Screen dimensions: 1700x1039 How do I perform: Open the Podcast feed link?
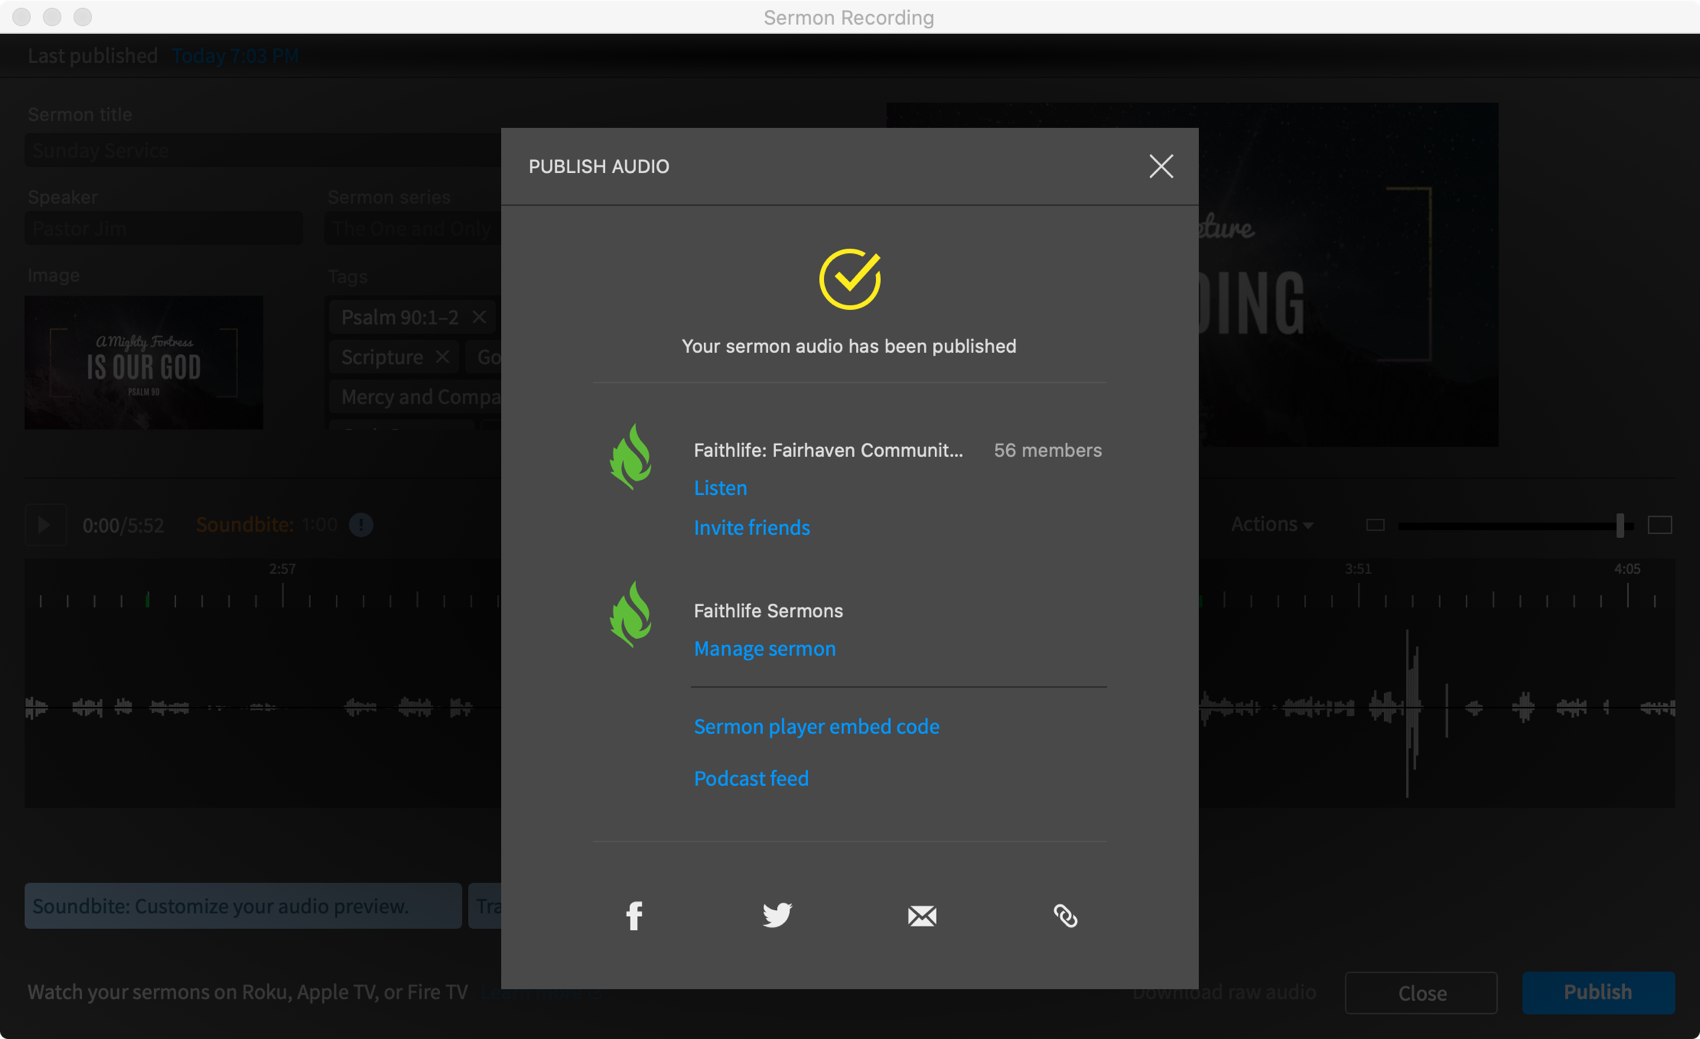pos(751,779)
